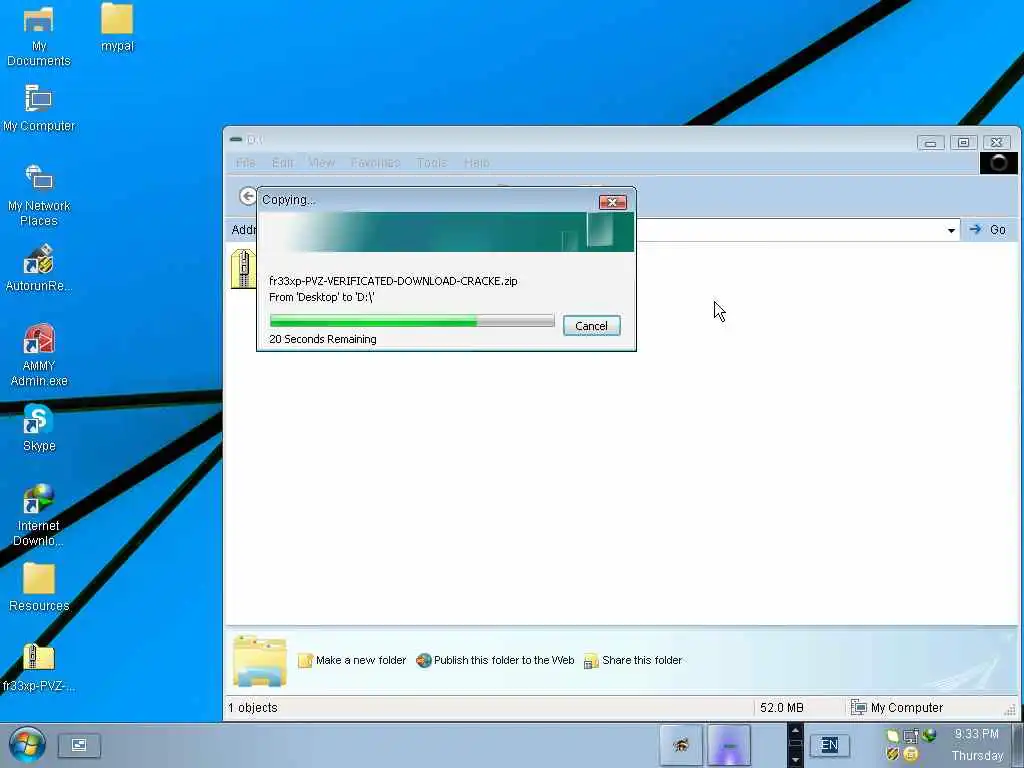The width and height of the screenshot is (1024, 768).
Task: Click the Thursday day label in tray
Action: pyautogui.click(x=977, y=756)
